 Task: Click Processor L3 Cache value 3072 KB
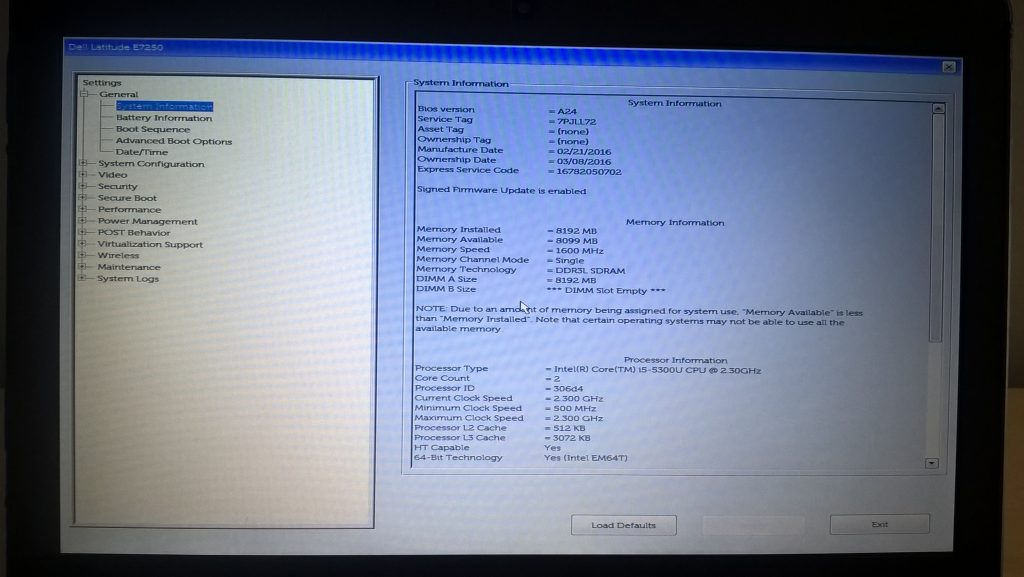571,438
